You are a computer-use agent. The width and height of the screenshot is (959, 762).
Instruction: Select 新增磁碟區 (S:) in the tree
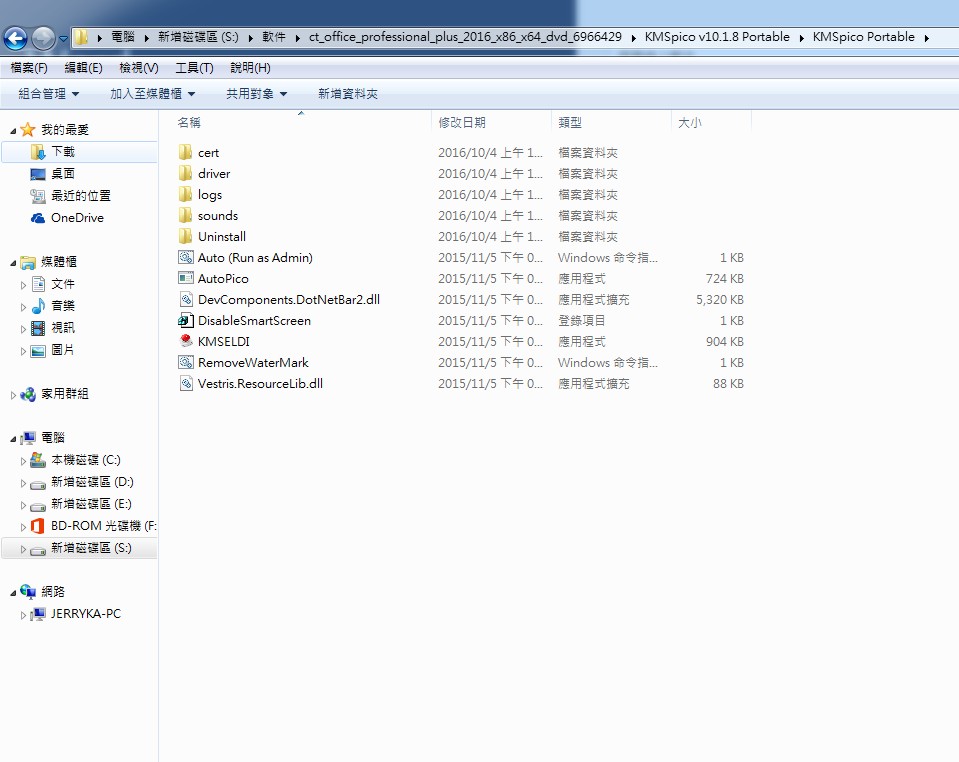(x=91, y=548)
